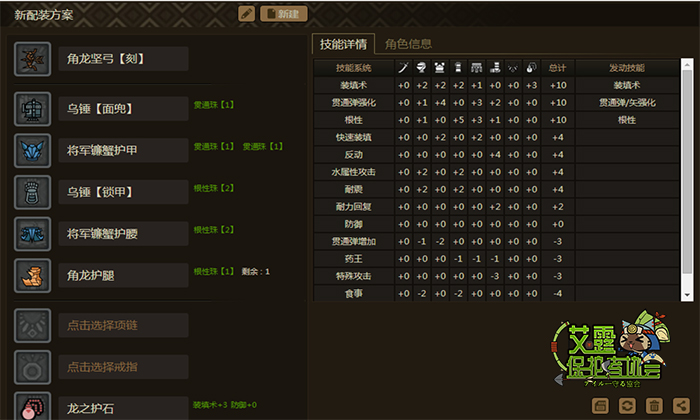Select the 反动 skill row name
The height and width of the screenshot is (420, 700).
[x=354, y=155]
